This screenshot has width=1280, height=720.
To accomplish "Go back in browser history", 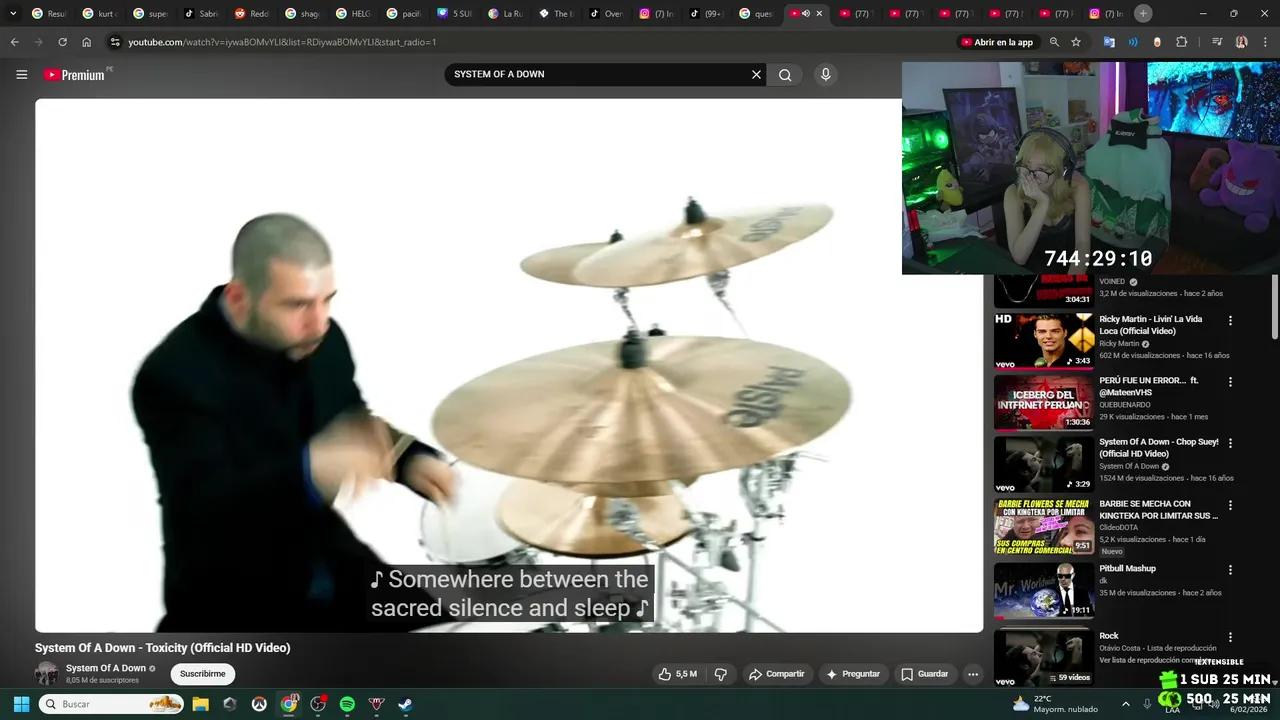I will pyautogui.click(x=14, y=42).
